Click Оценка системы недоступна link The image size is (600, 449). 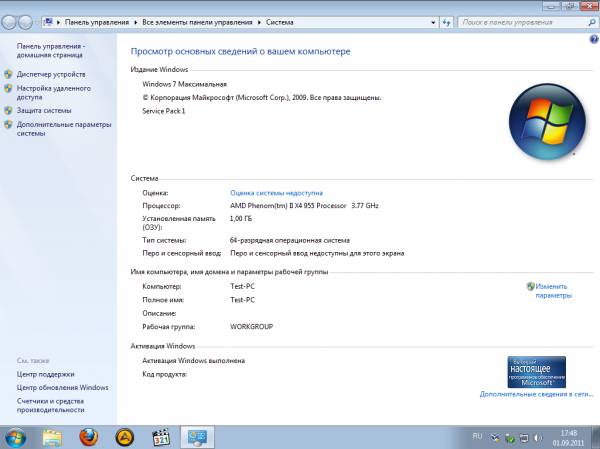point(276,193)
